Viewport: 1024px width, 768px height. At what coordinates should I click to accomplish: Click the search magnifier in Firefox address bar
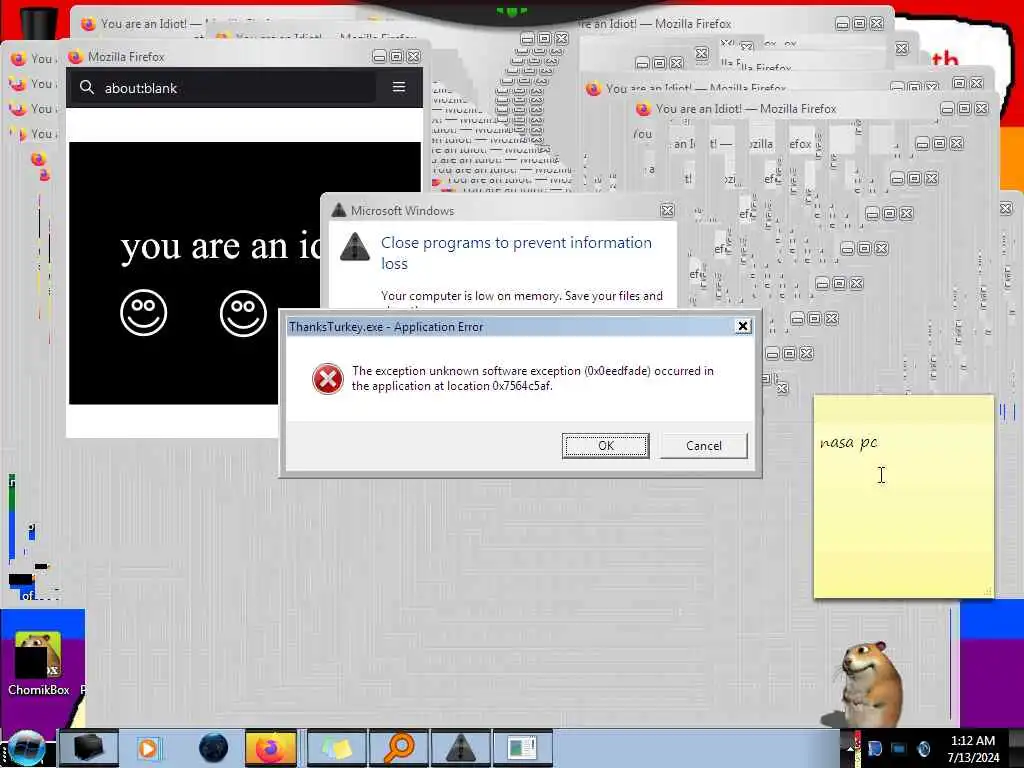[x=87, y=87]
